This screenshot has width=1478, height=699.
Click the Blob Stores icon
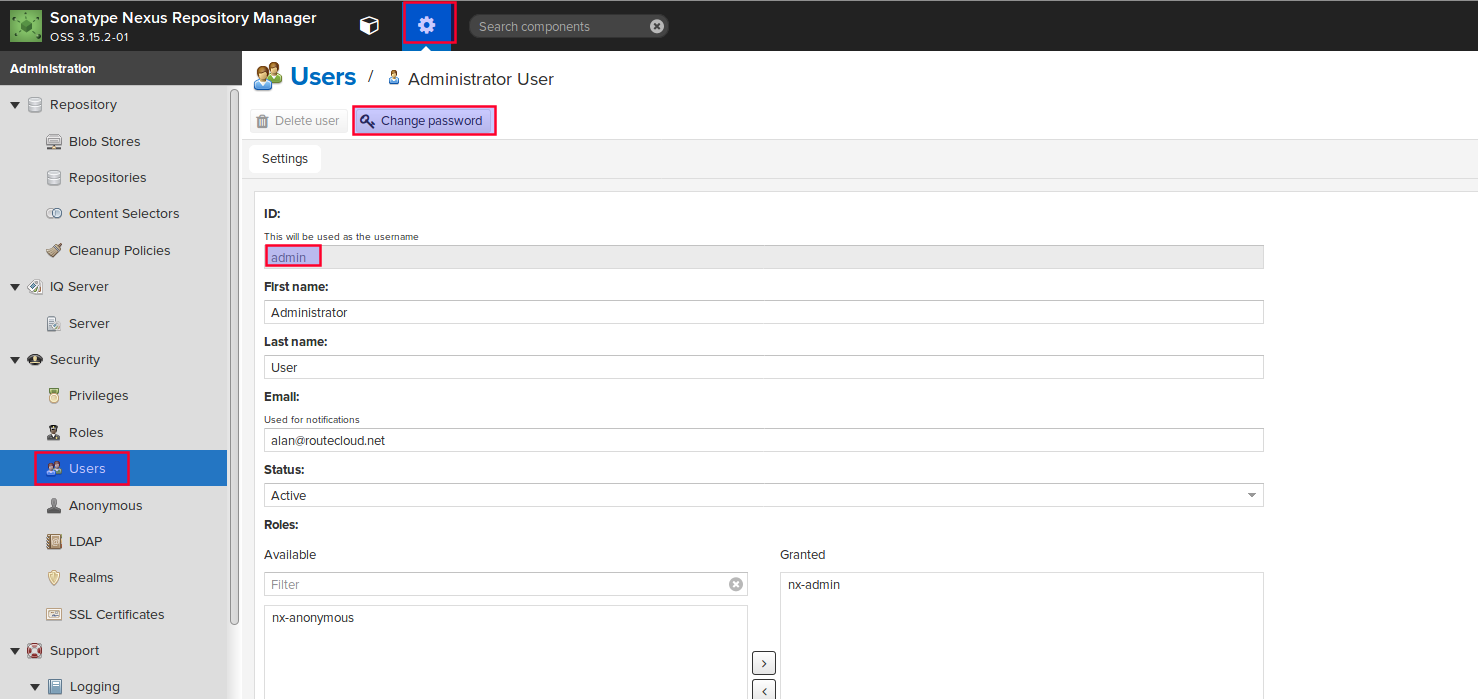[x=54, y=142]
